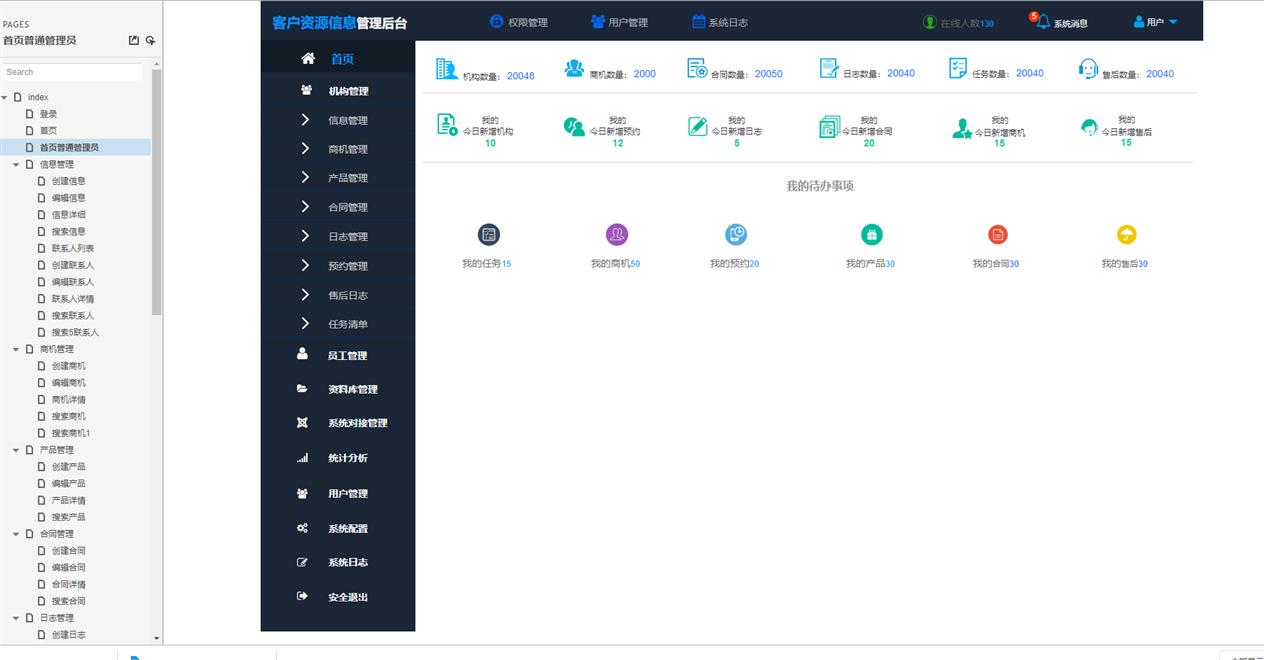The width and height of the screenshot is (1264, 660).
Task: Click the 系统配置 gears icon
Action: click(303, 528)
